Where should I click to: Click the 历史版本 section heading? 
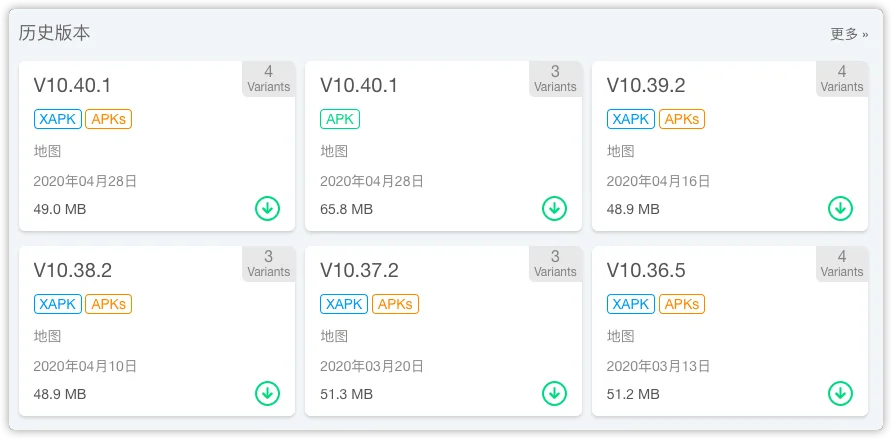click(55, 33)
